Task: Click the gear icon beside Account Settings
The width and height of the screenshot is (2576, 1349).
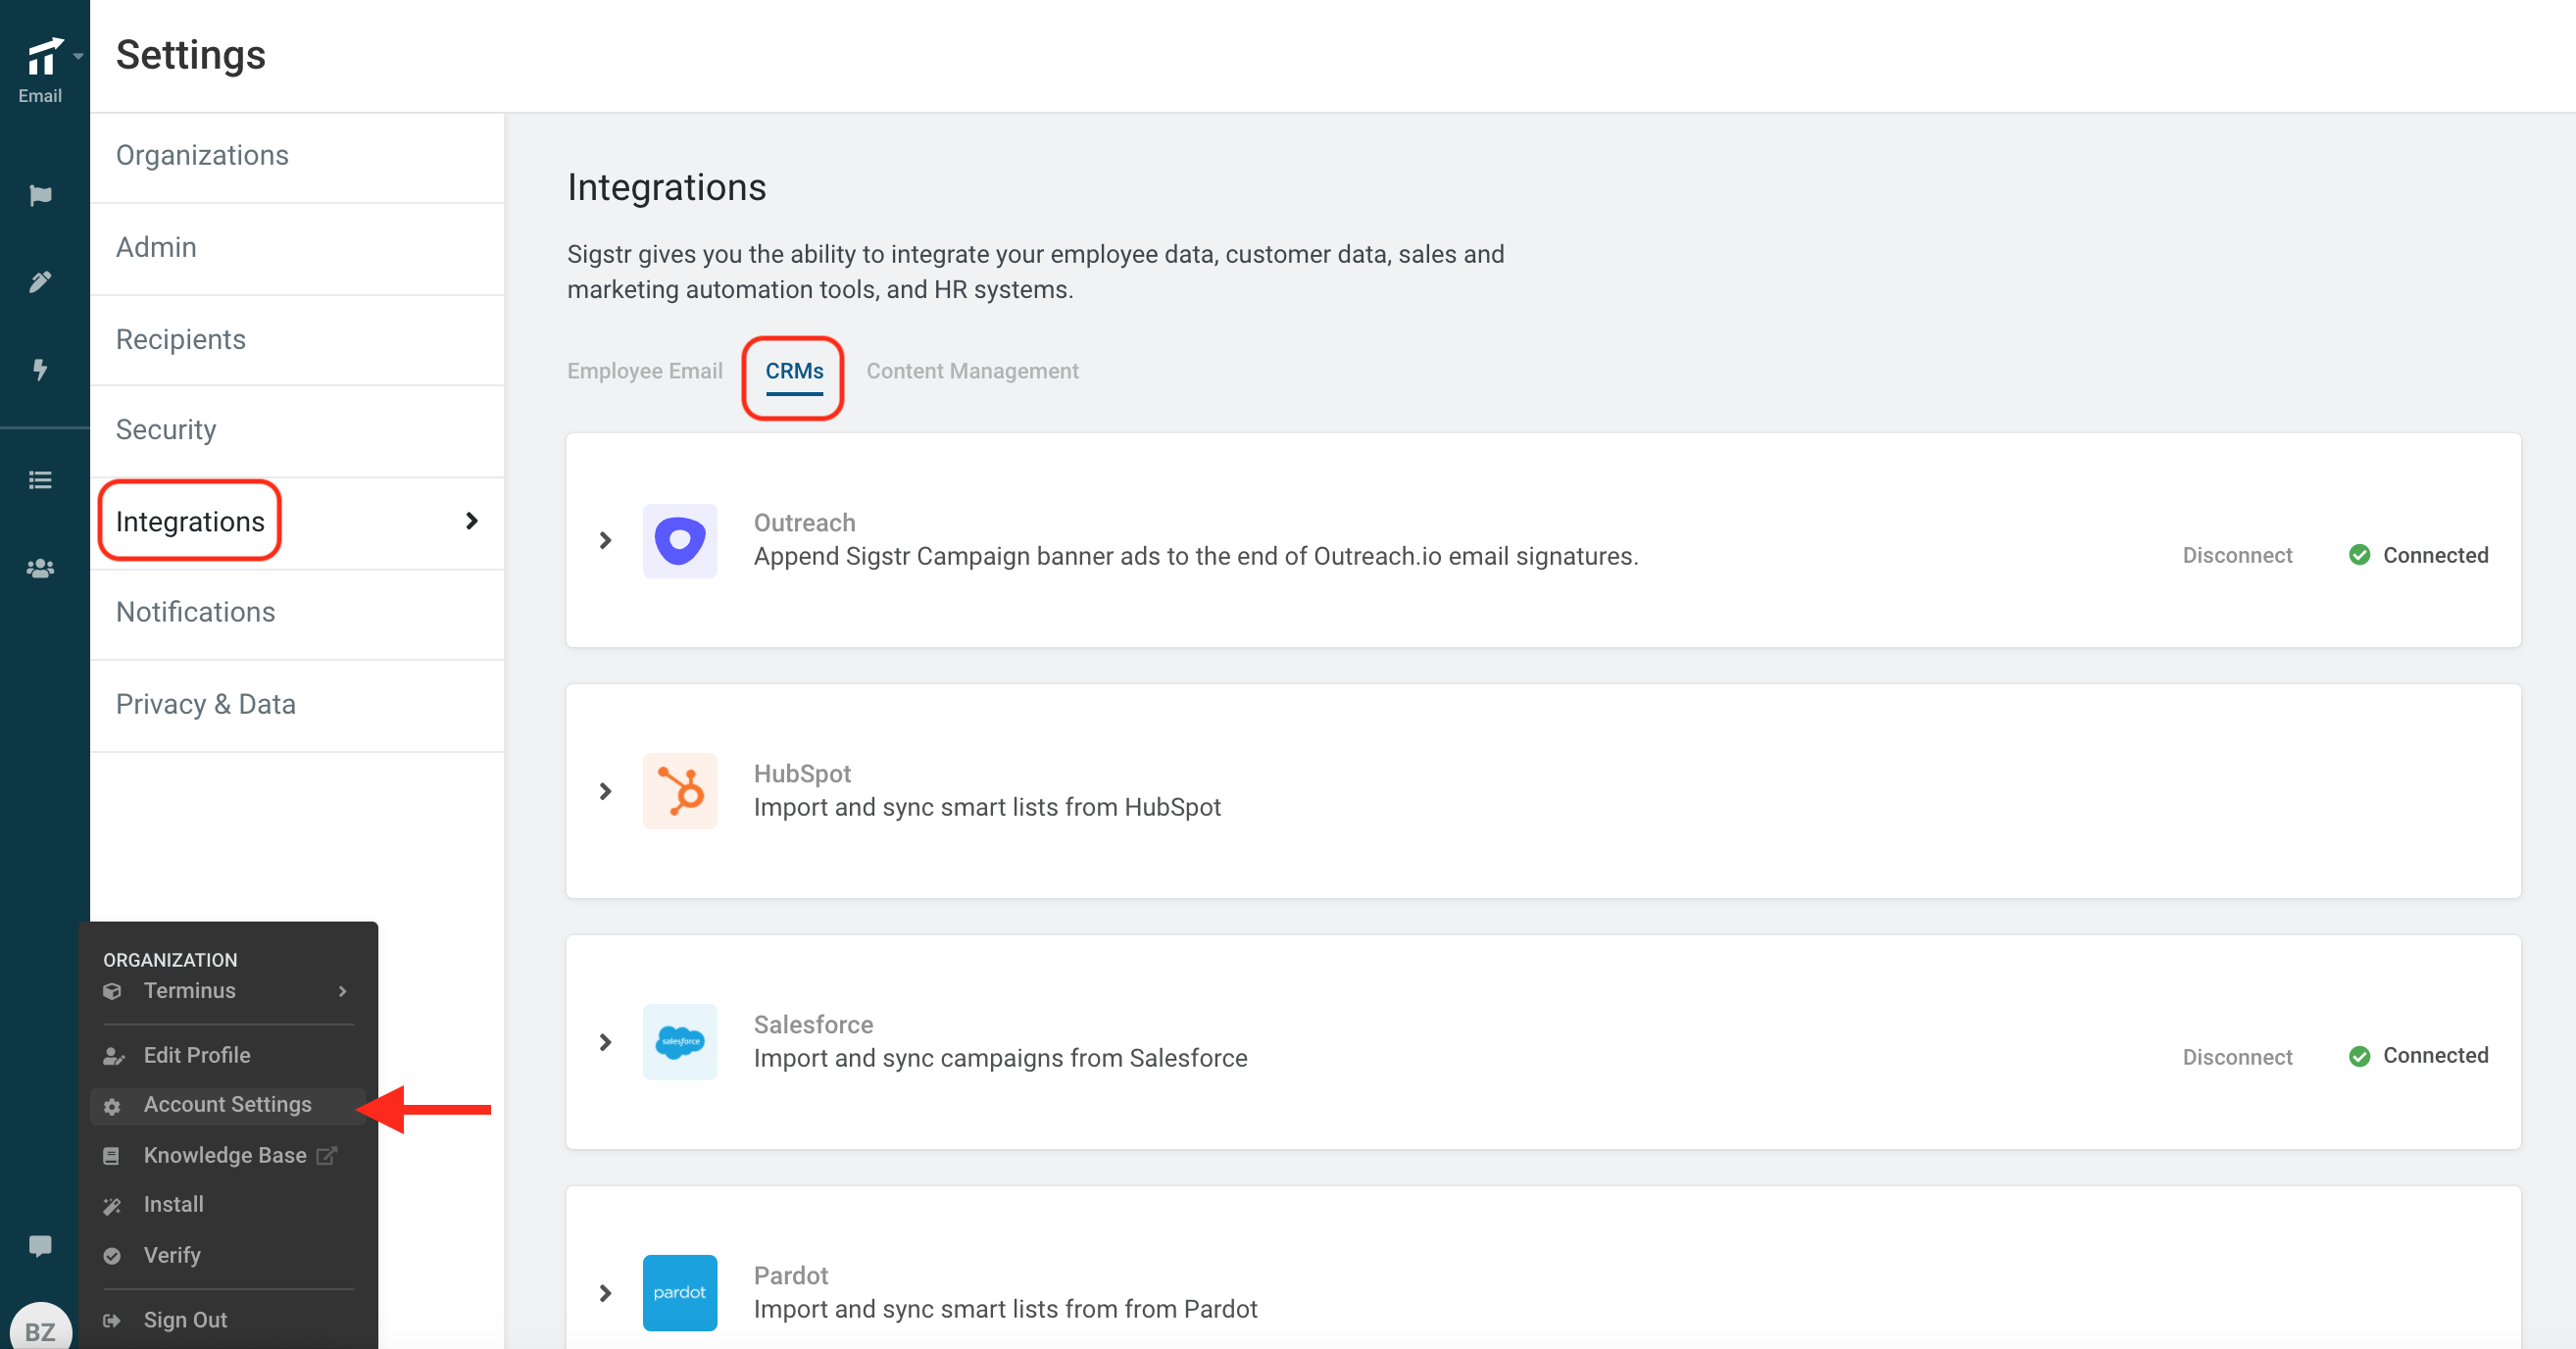Action: tap(112, 1106)
